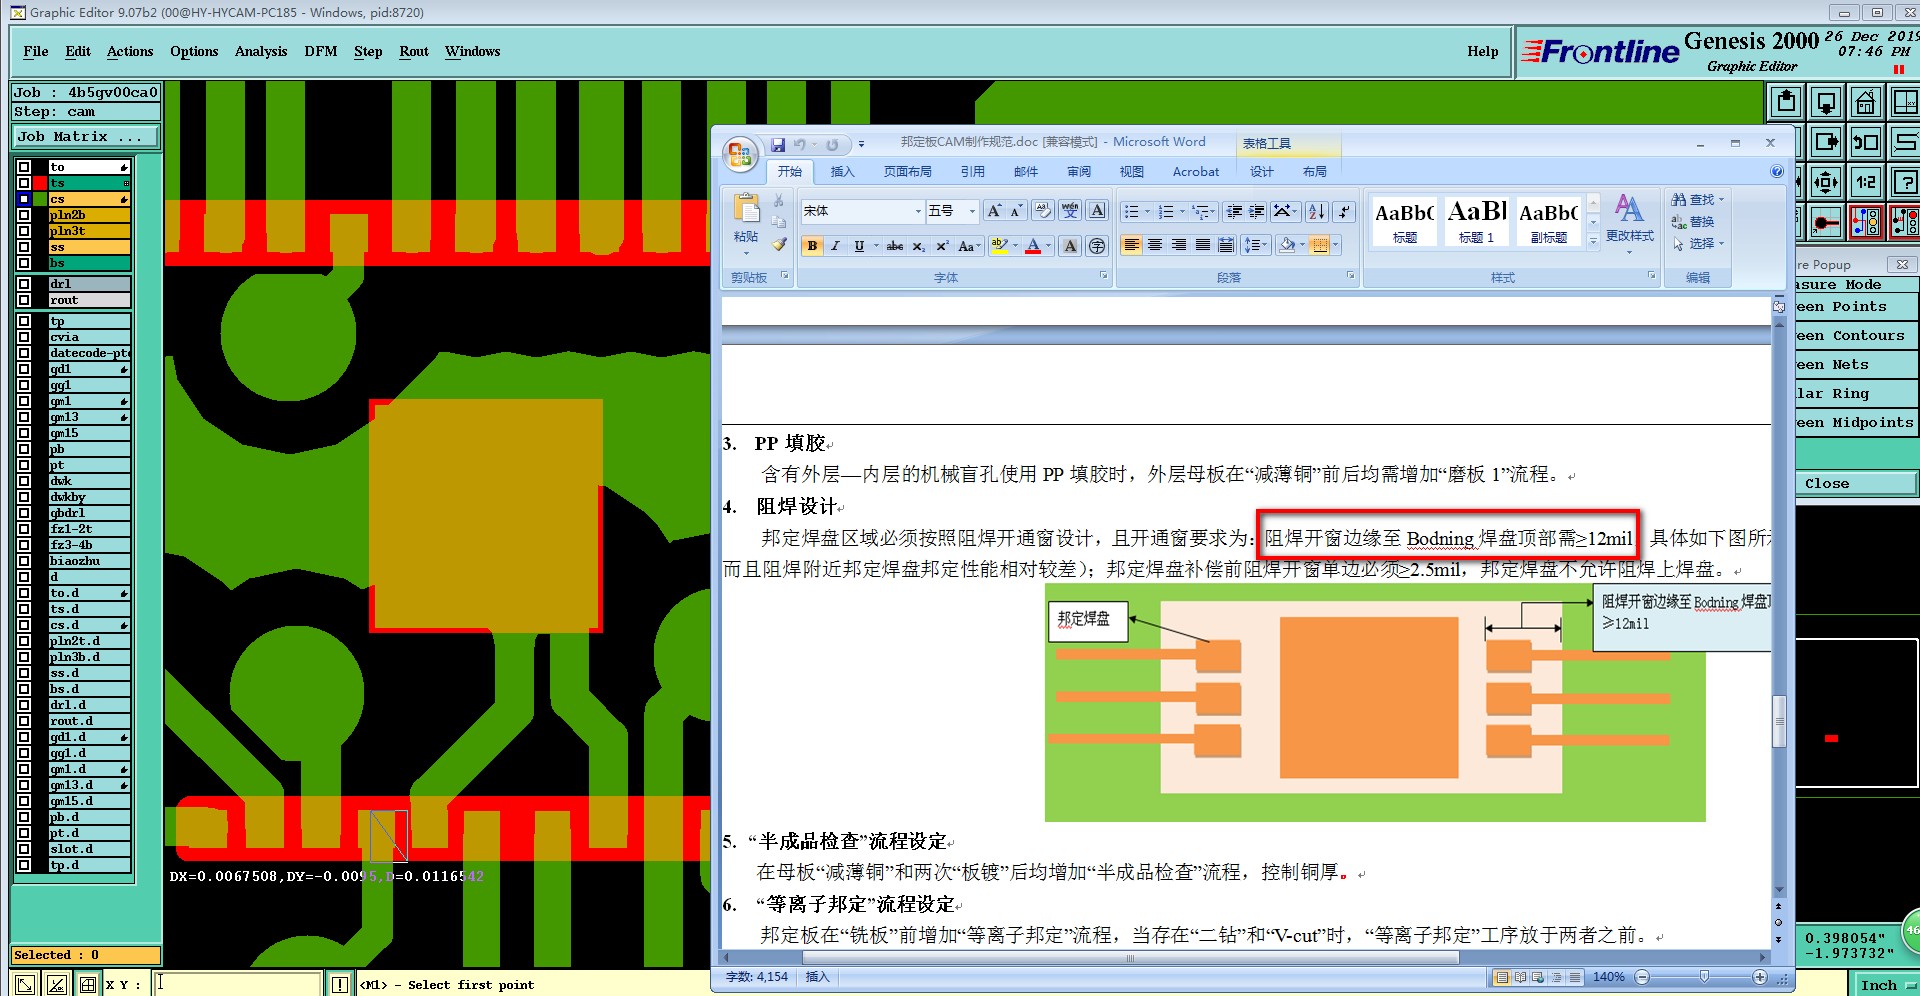1920x996 pixels.
Task: Open the Analysis menu in Genesis
Action: 261,51
